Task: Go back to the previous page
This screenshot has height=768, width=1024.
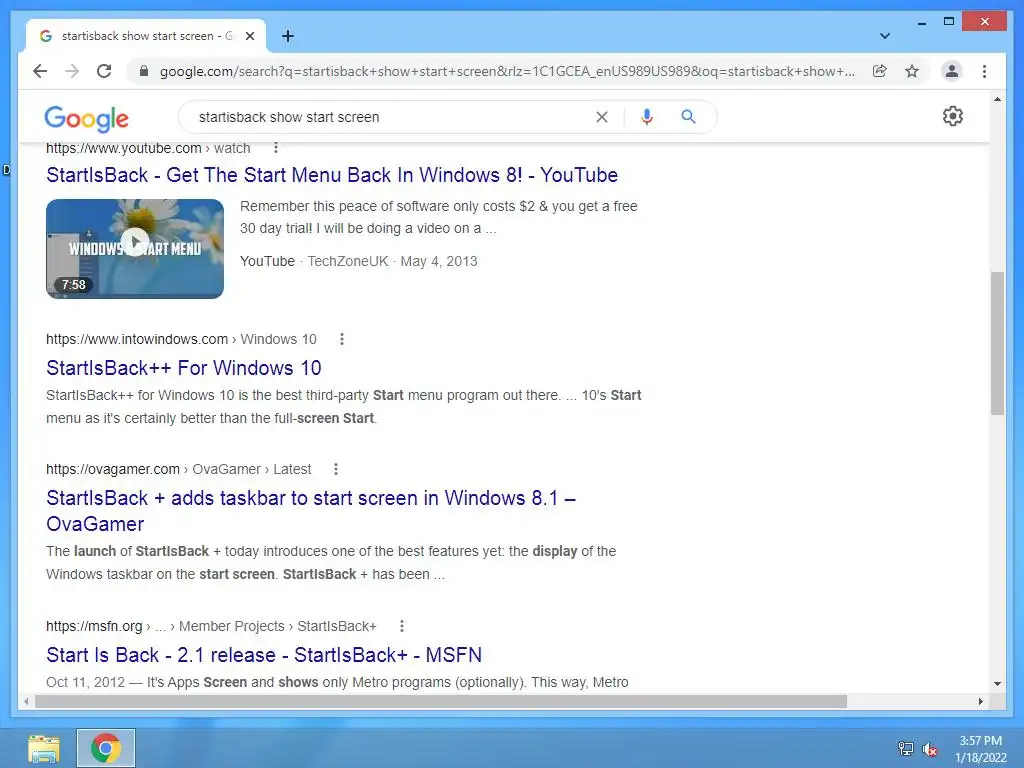Action: tap(40, 71)
